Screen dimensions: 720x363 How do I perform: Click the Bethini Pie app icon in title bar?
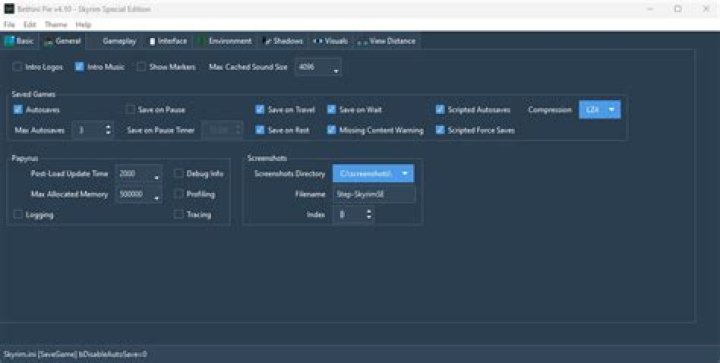pos(9,9)
